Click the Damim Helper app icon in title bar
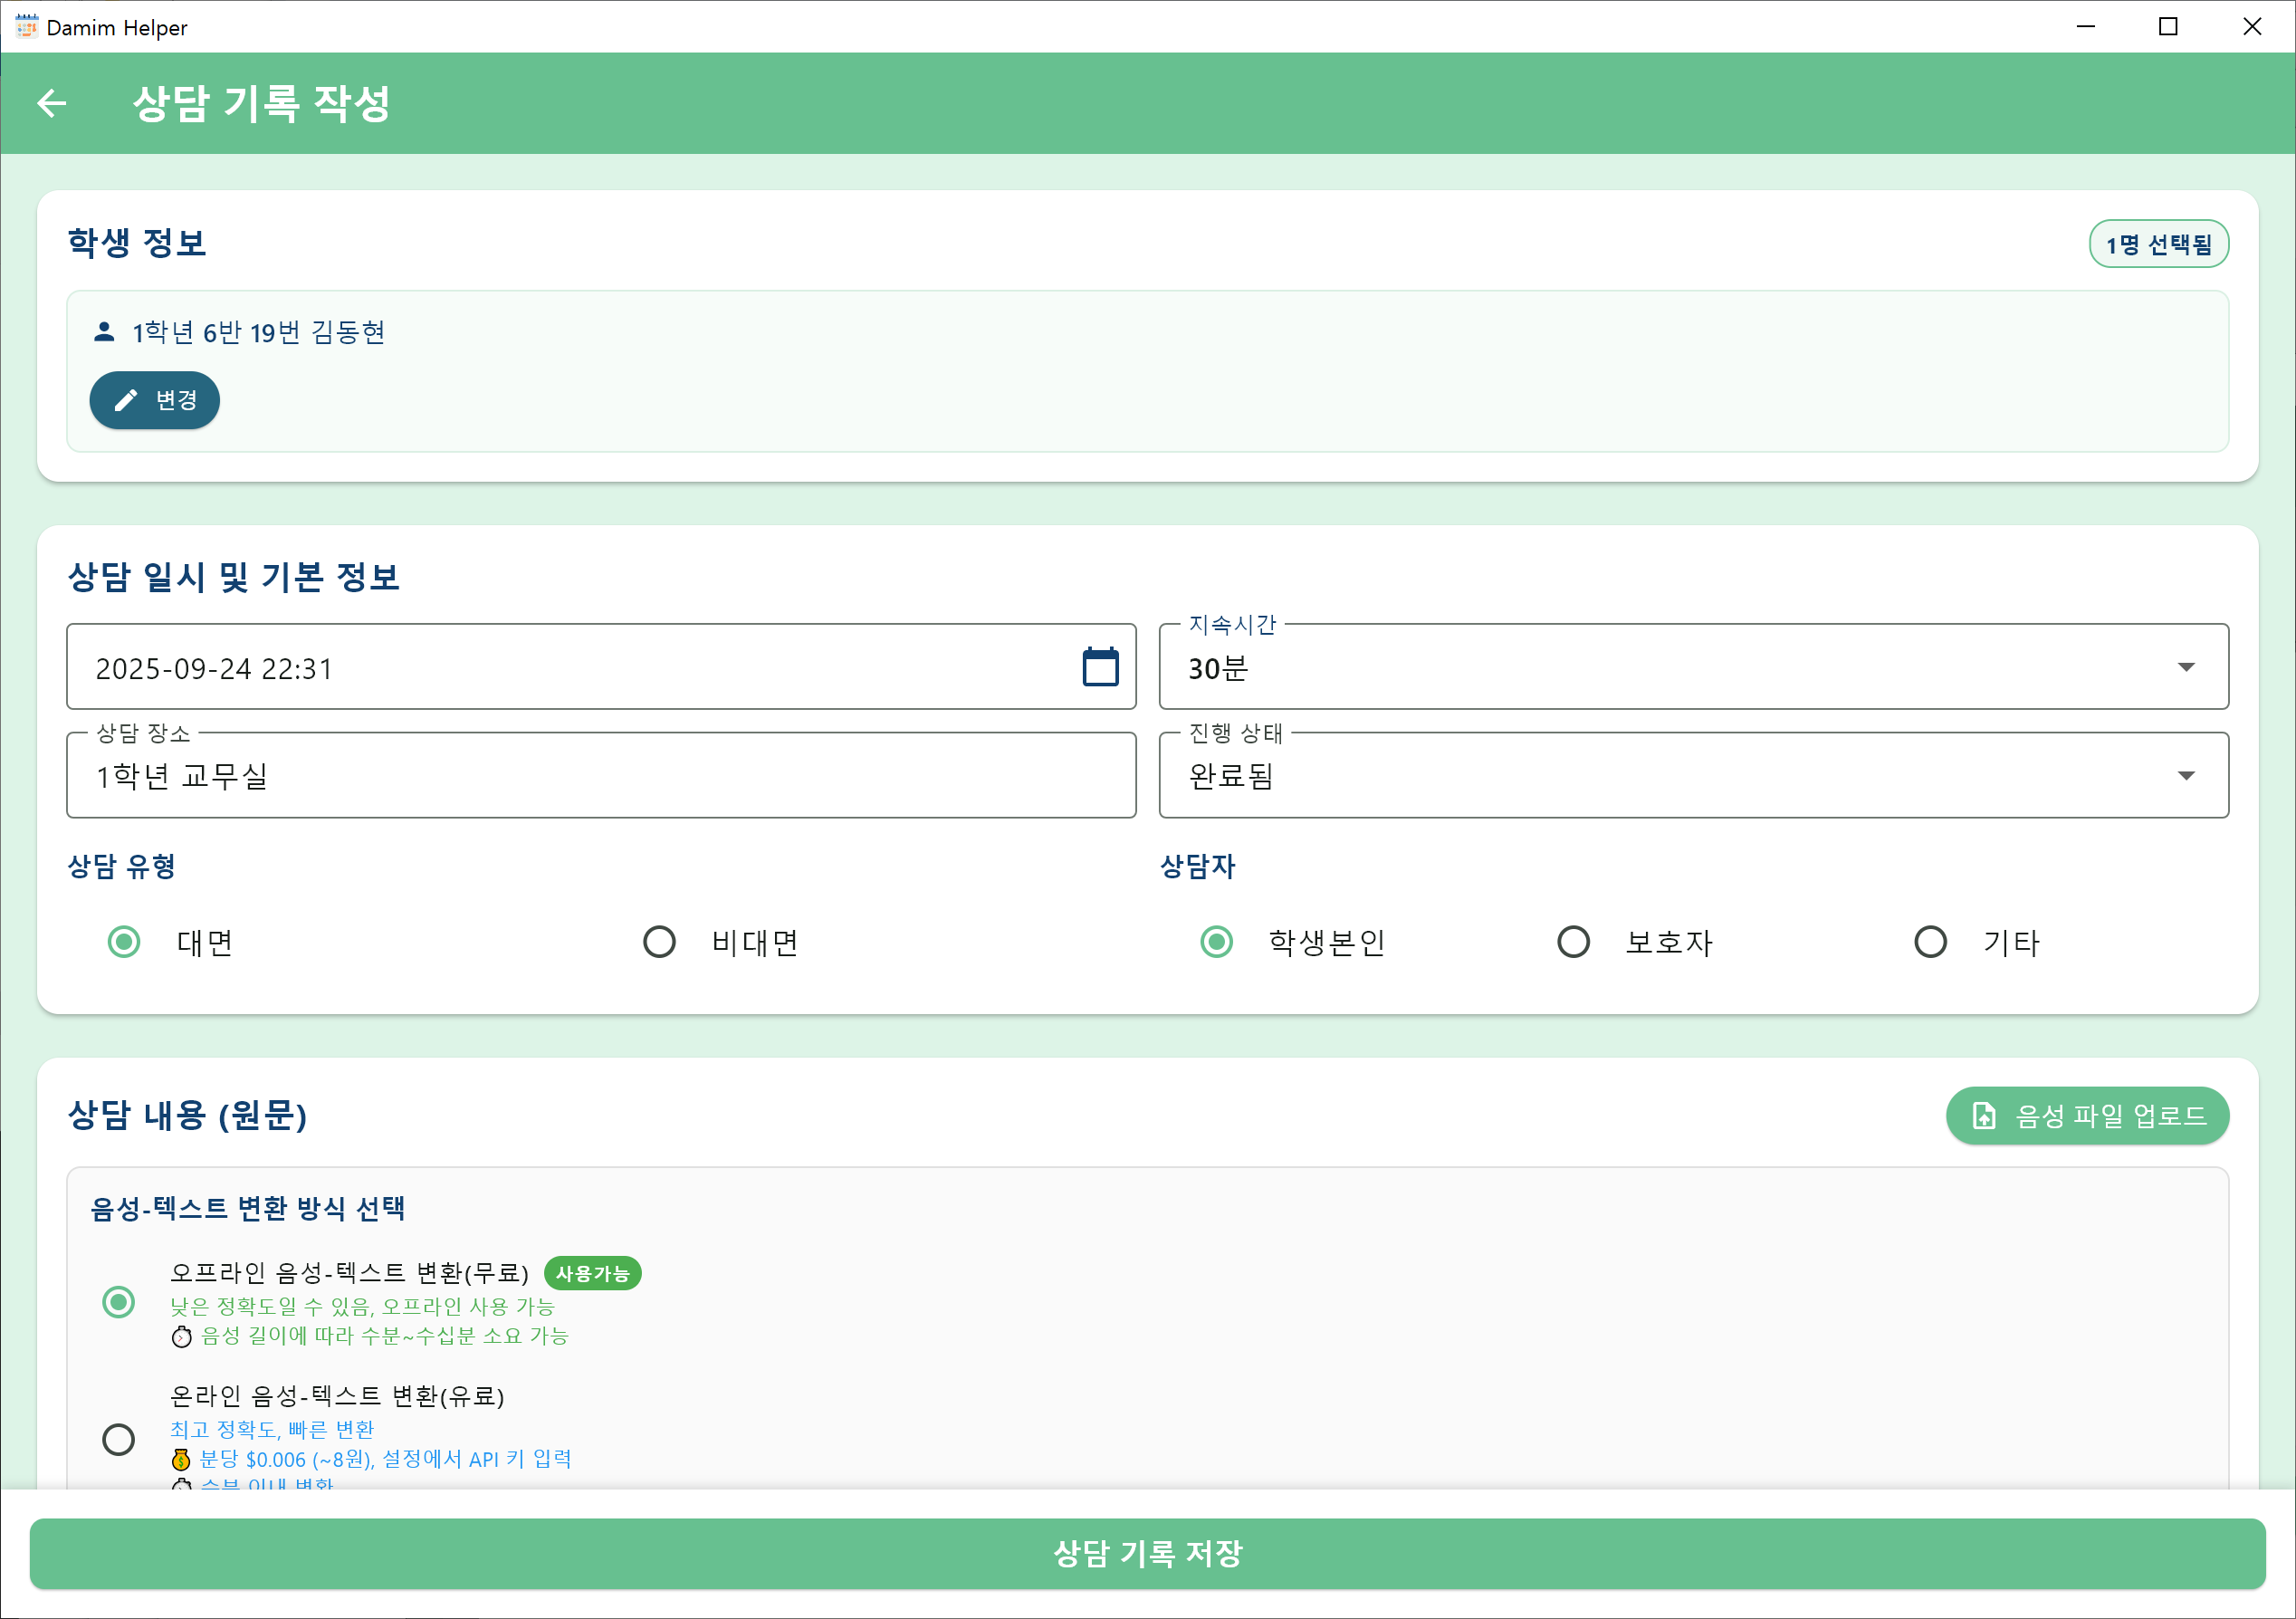Image resolution: width=2296 pixels, height=1619 pixels. coord(26,26)
